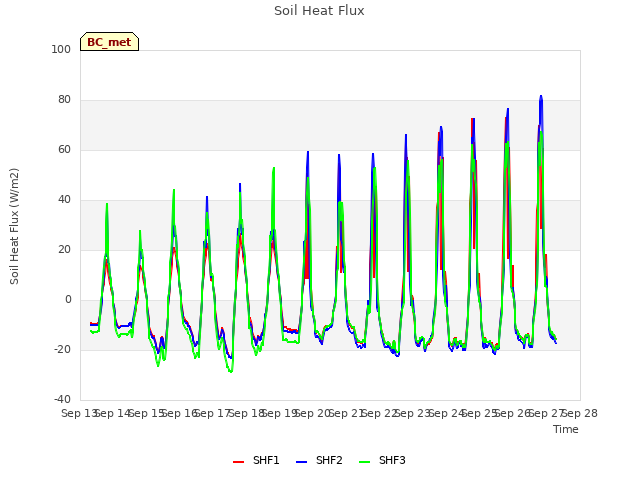Click the -40 y-axis tick label
The height and width of the screenshot is (480, 640).
(62, 399)
